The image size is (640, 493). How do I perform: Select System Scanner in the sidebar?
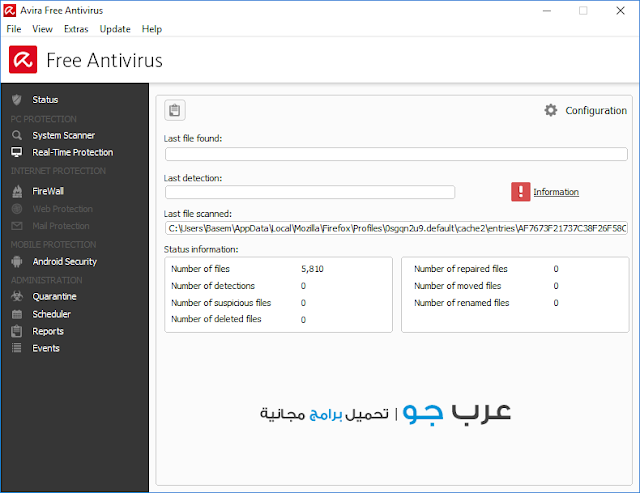(64, 135)
